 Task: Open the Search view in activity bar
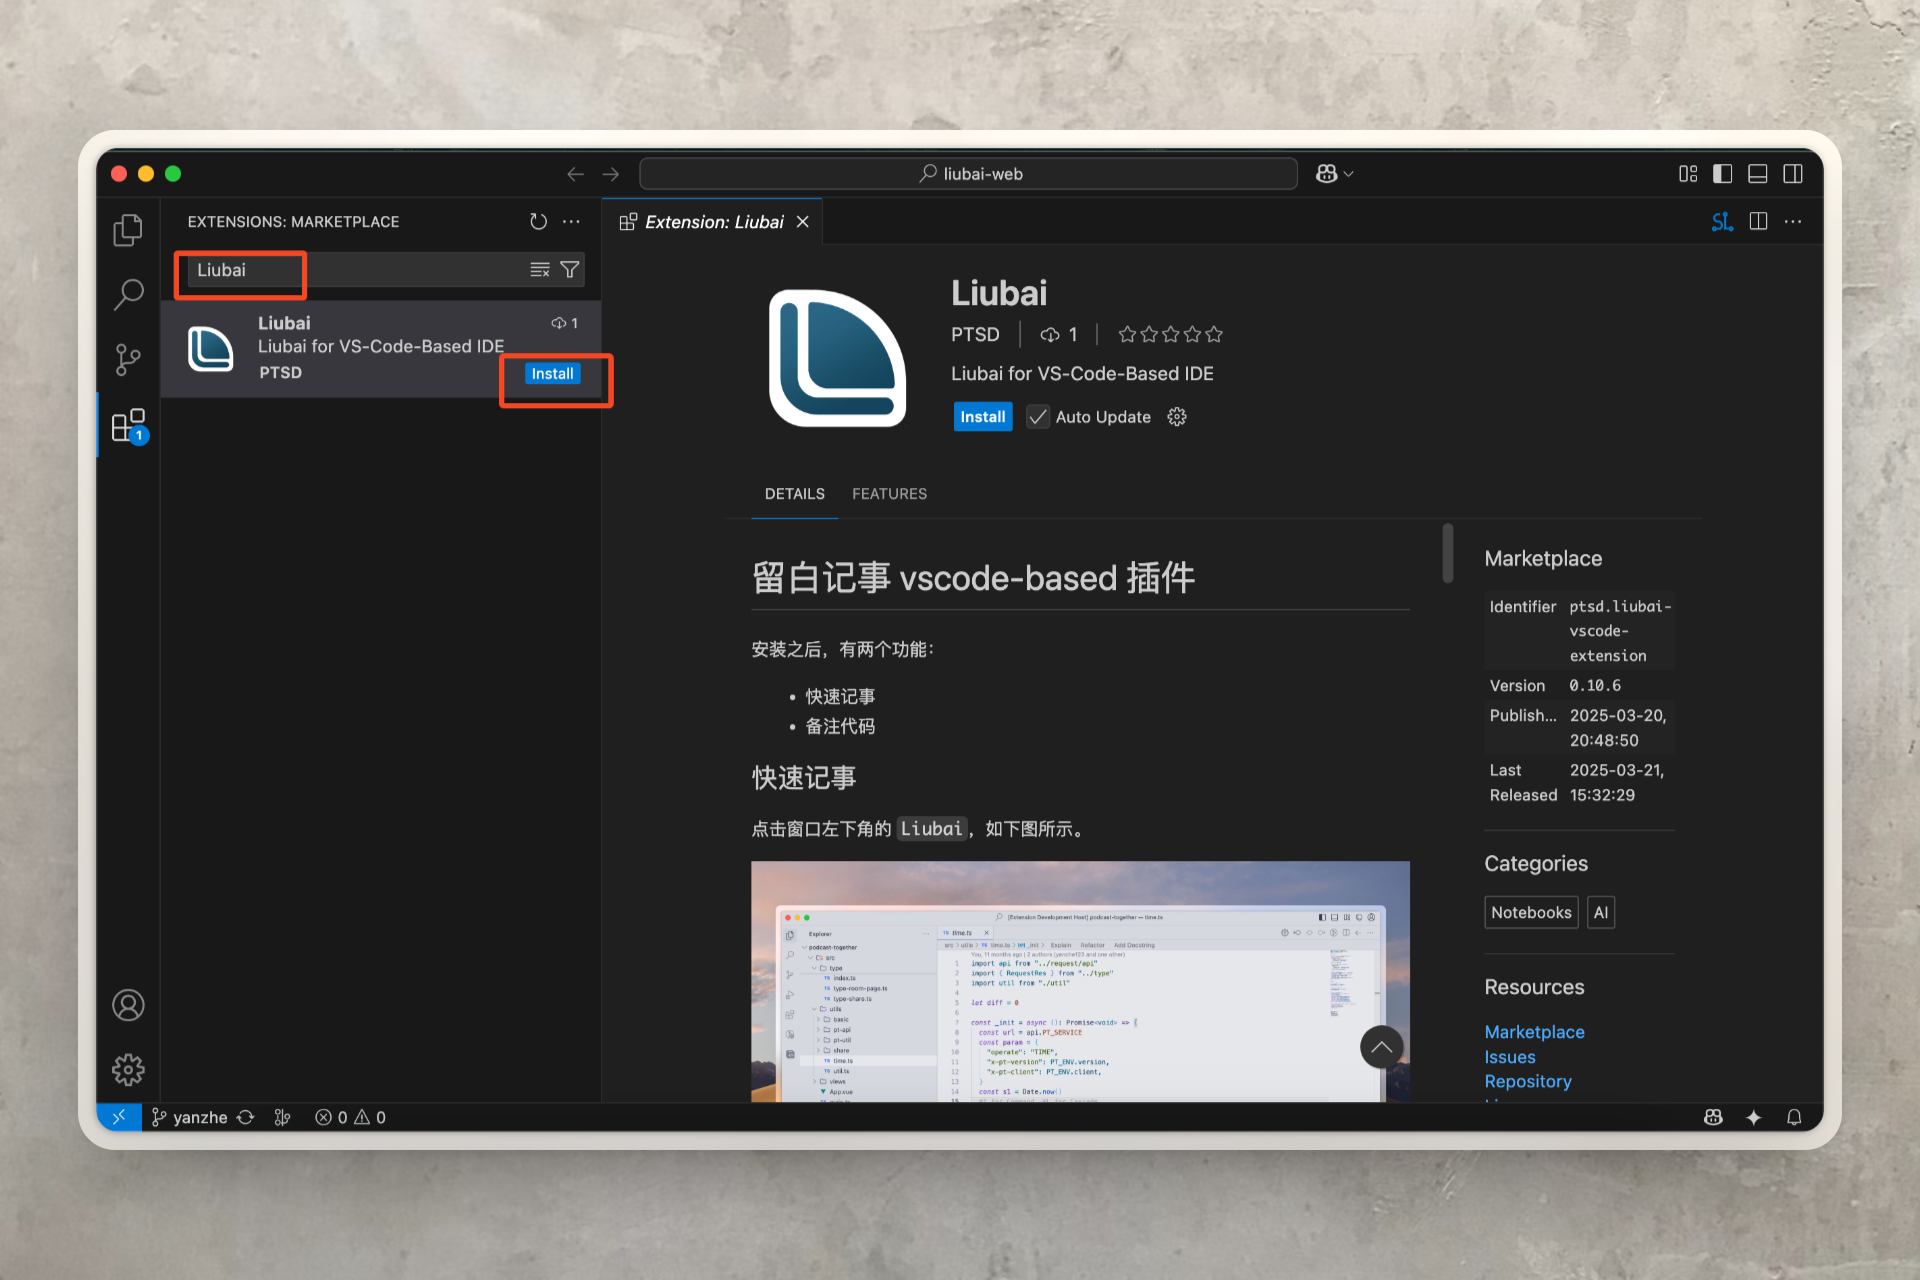click(128, 295)
